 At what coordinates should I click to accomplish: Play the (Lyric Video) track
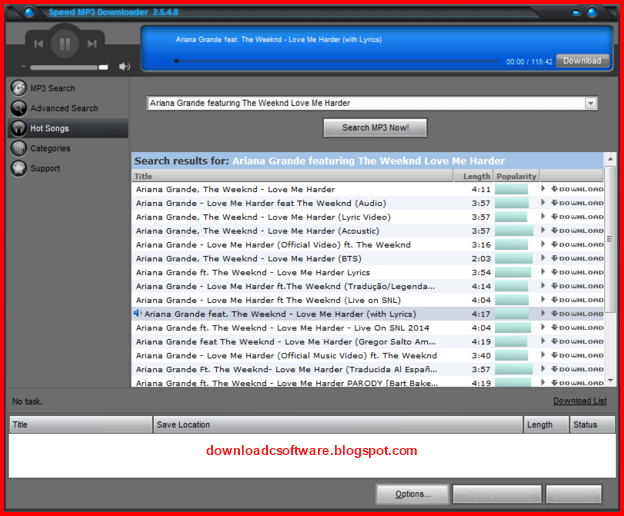[x=543, y=217]
